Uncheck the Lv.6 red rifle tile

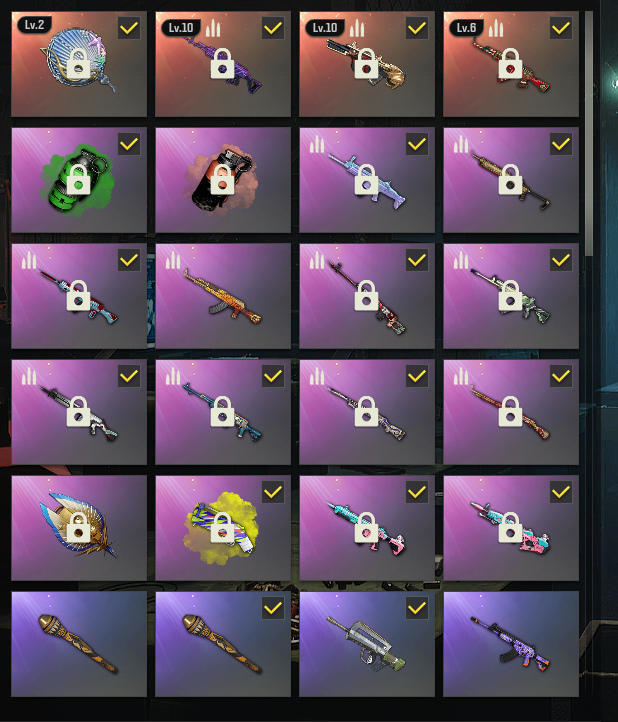point(561,28)
